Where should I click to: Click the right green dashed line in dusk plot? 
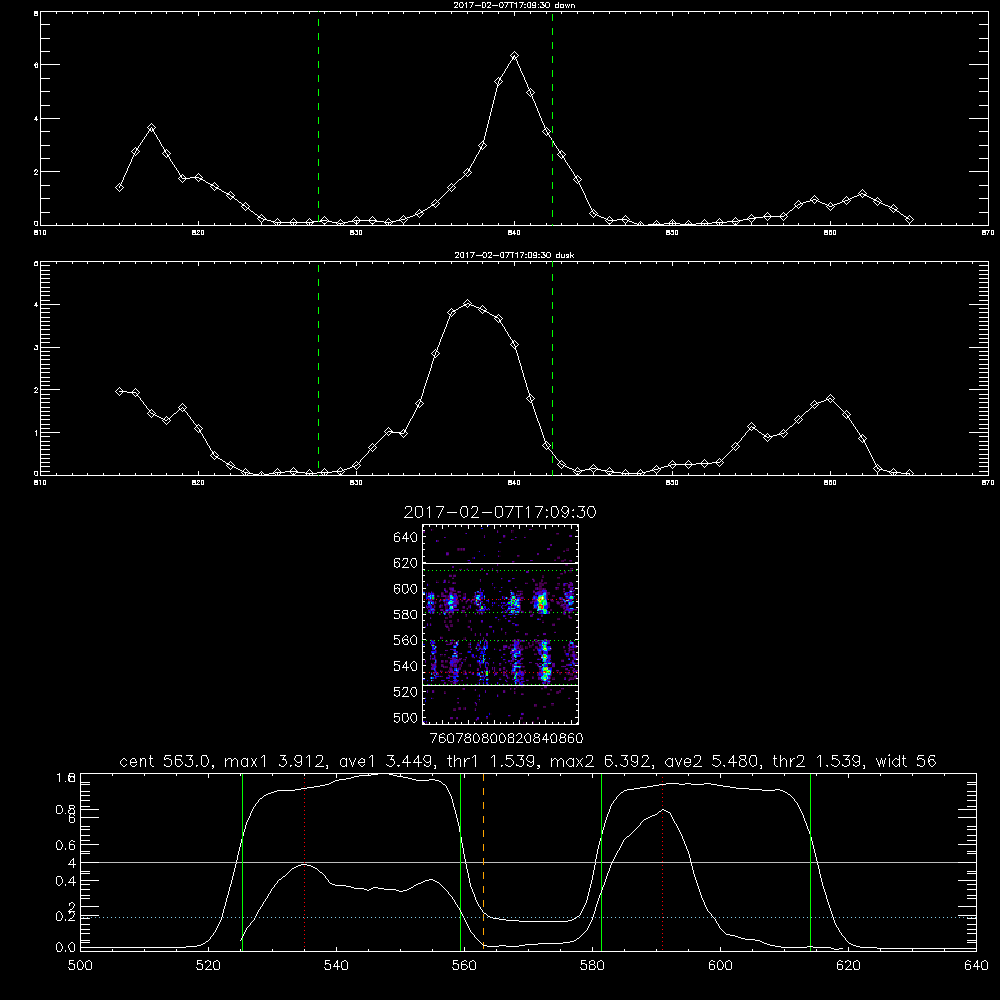552,369
